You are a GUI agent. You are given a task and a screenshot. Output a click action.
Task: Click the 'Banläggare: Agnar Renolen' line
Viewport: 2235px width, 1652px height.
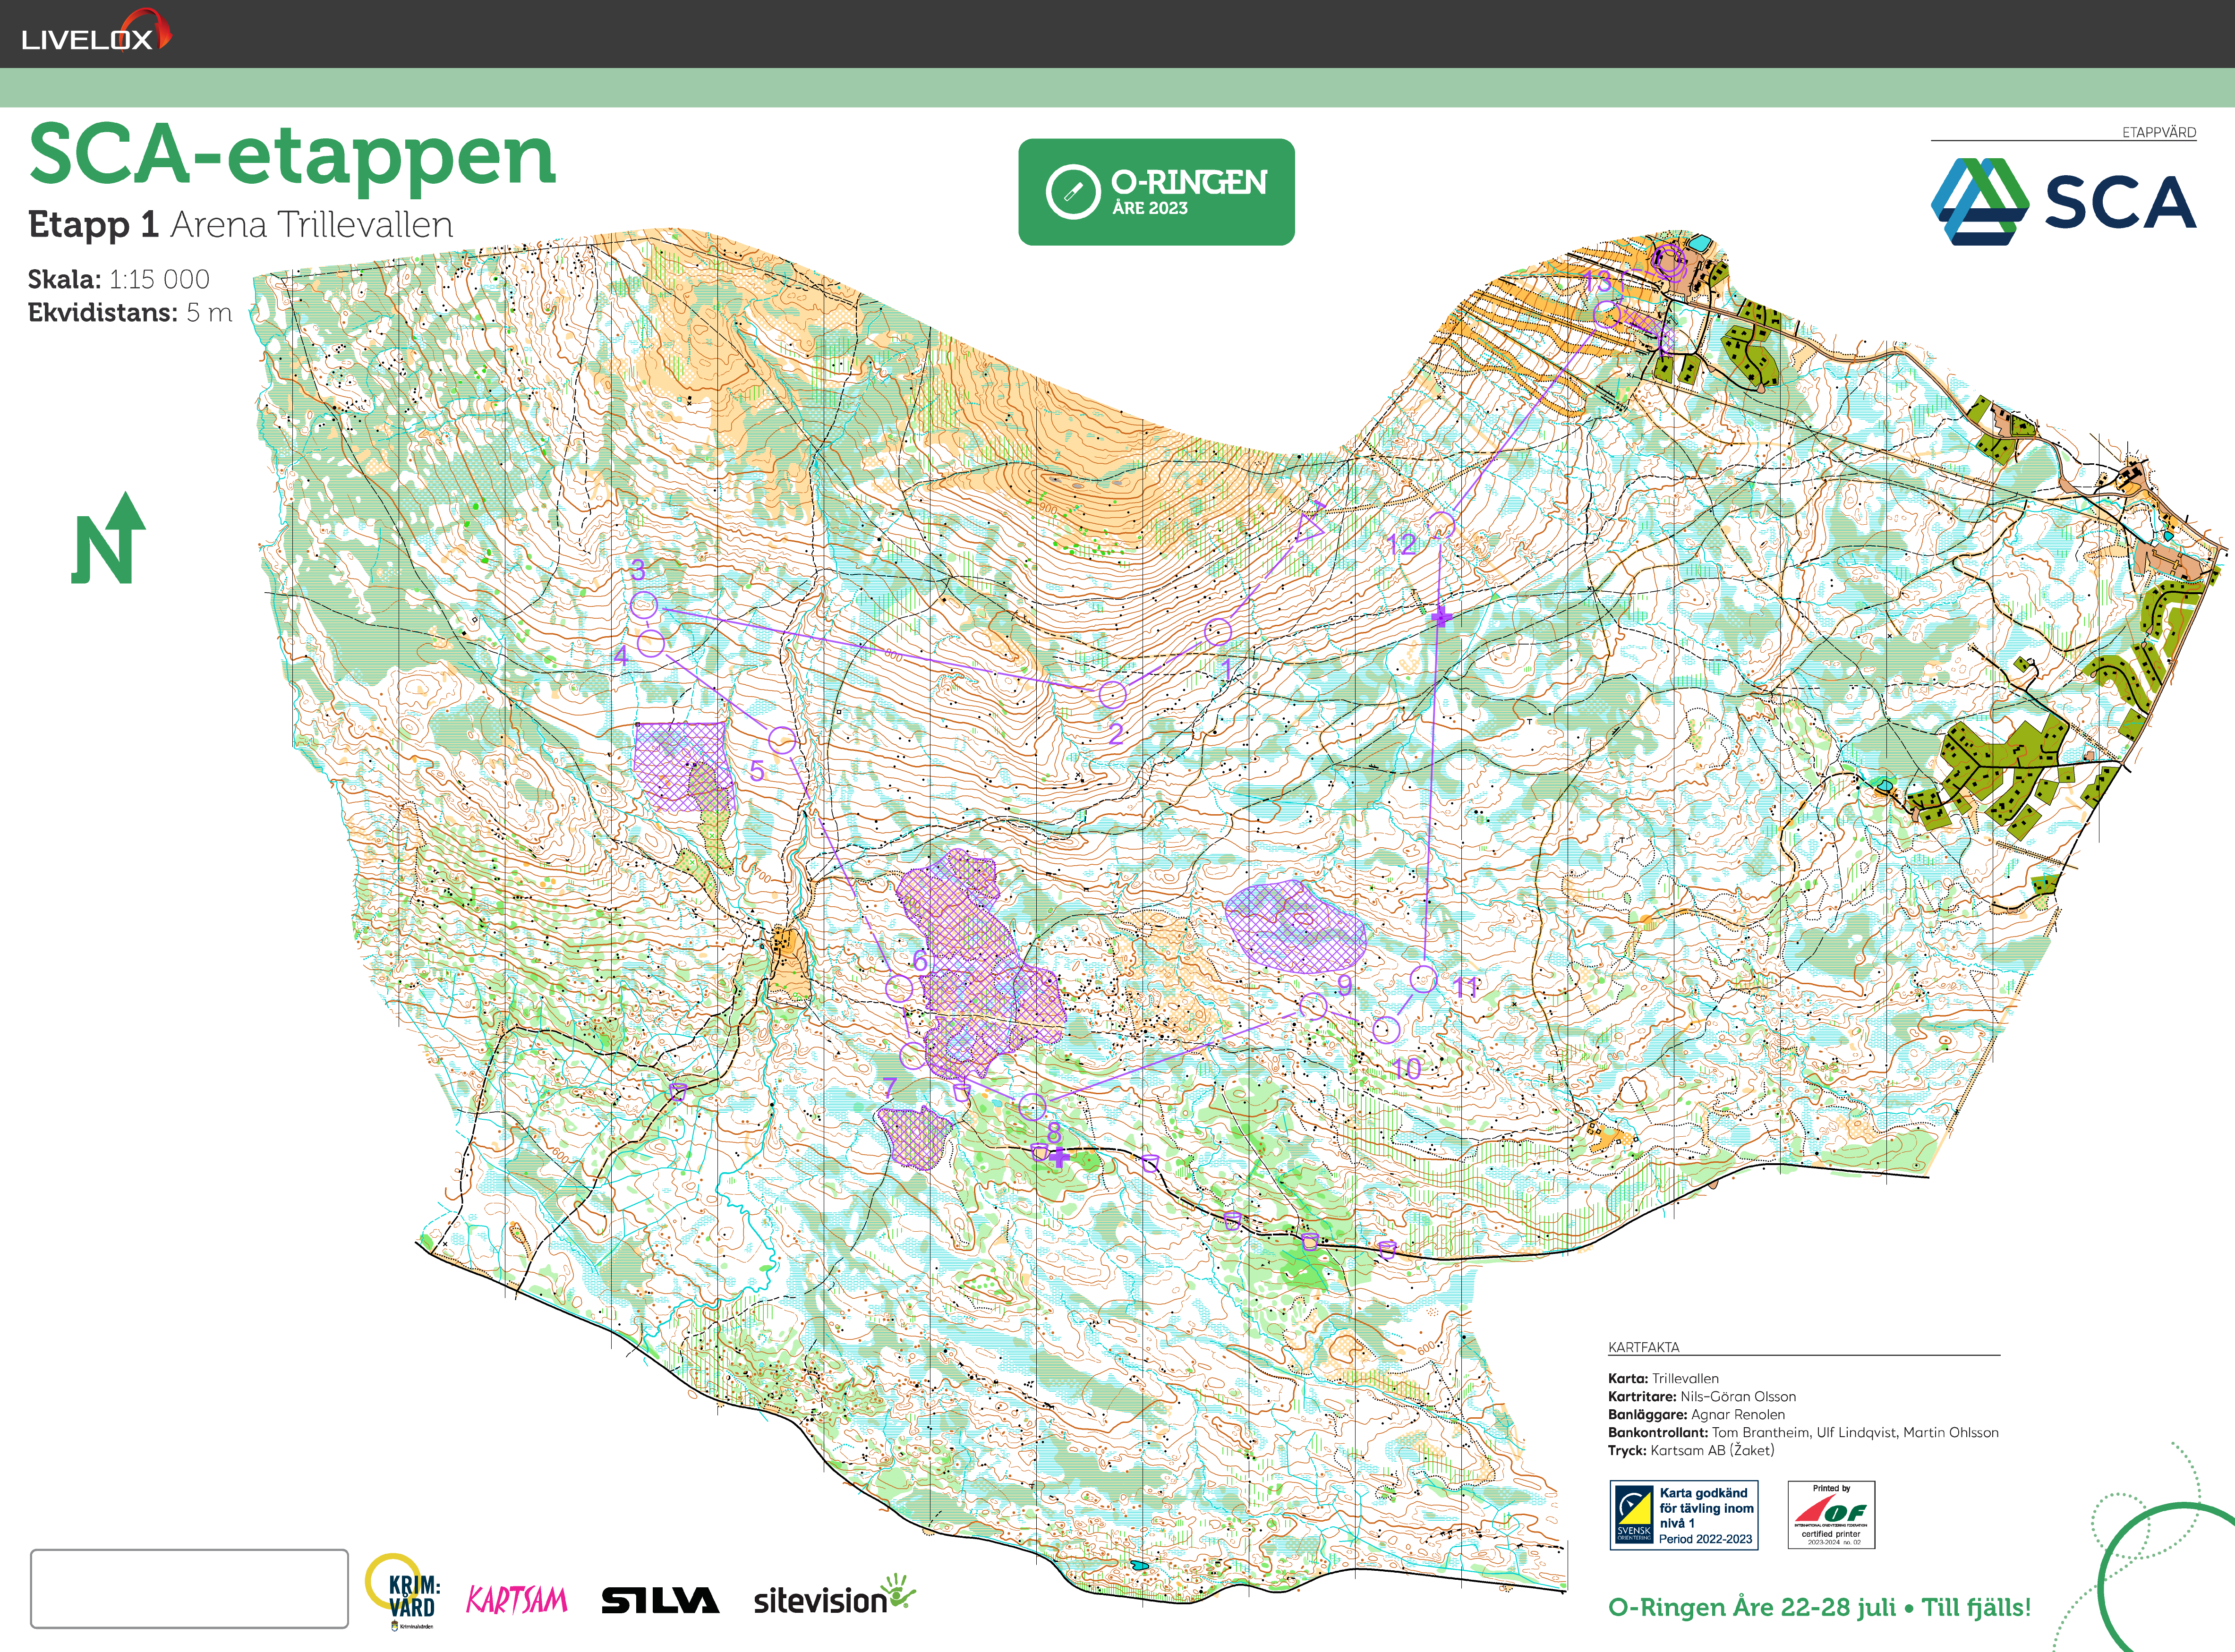[1696, 1414]
